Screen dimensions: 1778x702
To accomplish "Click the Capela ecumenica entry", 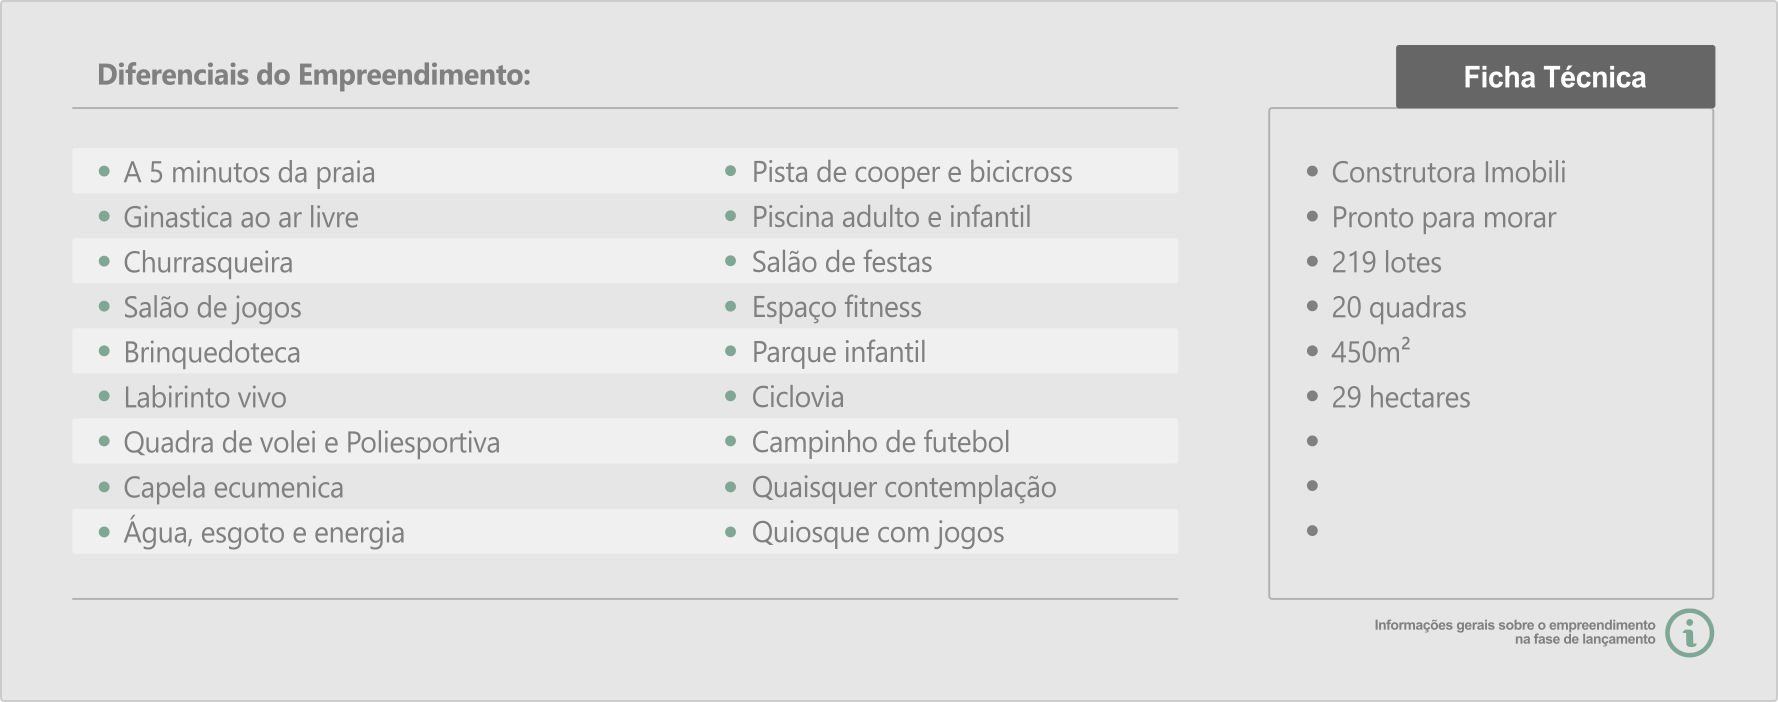I will (233, 487).
